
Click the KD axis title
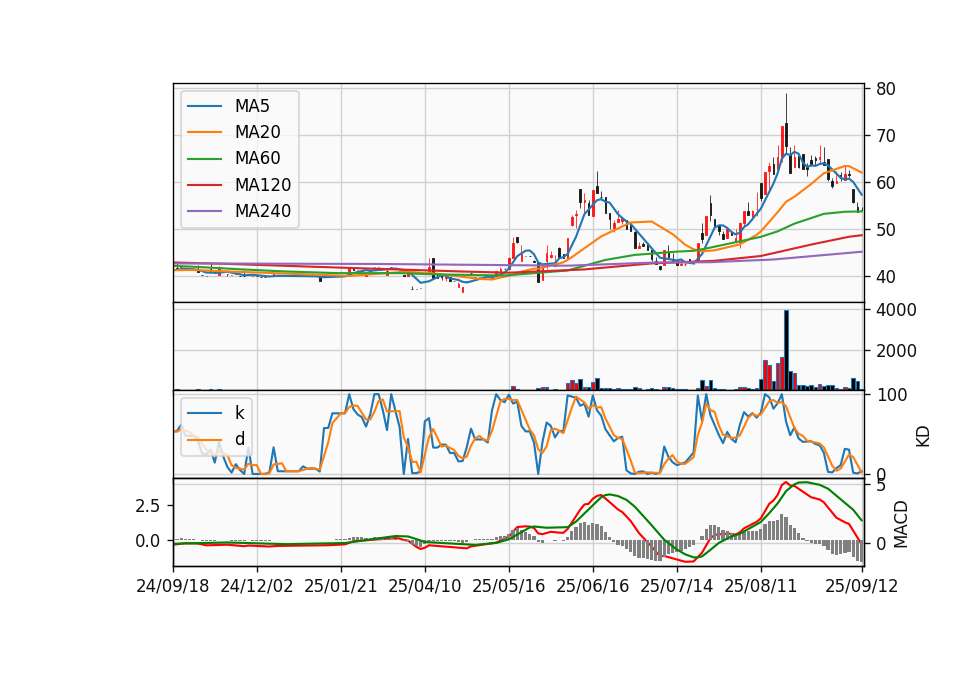tap(923, 437)
